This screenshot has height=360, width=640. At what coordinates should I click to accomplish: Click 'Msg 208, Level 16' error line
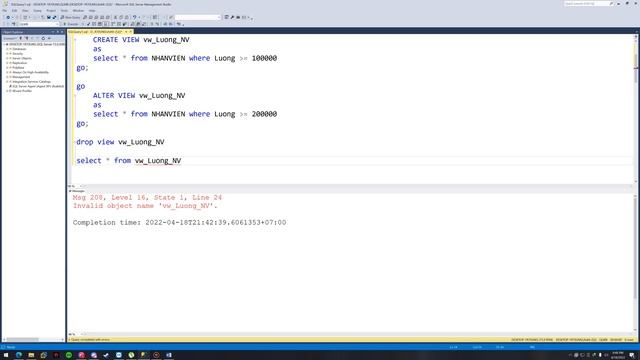coord(147,198)
